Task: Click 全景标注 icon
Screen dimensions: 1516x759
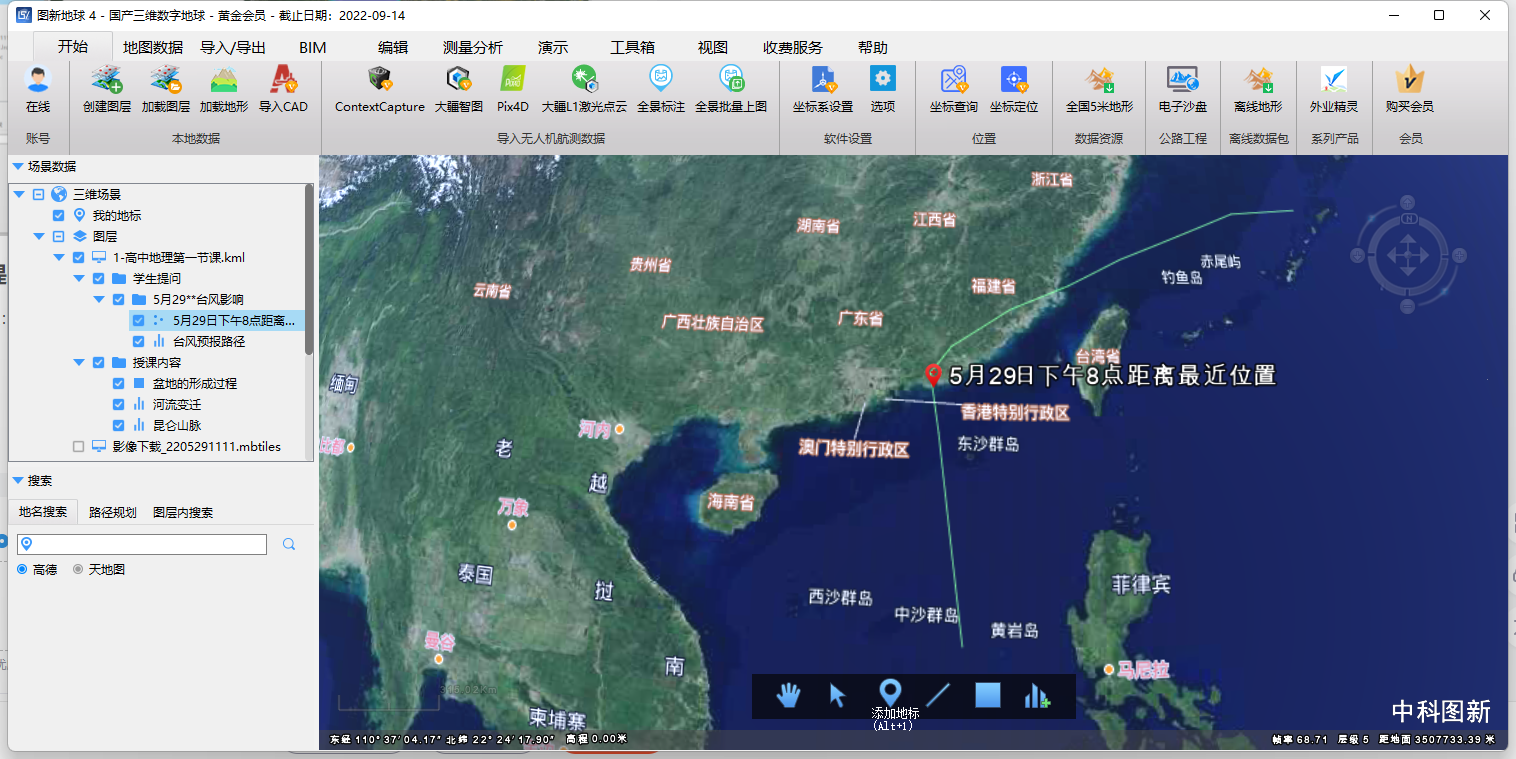Action: (661, 80)
